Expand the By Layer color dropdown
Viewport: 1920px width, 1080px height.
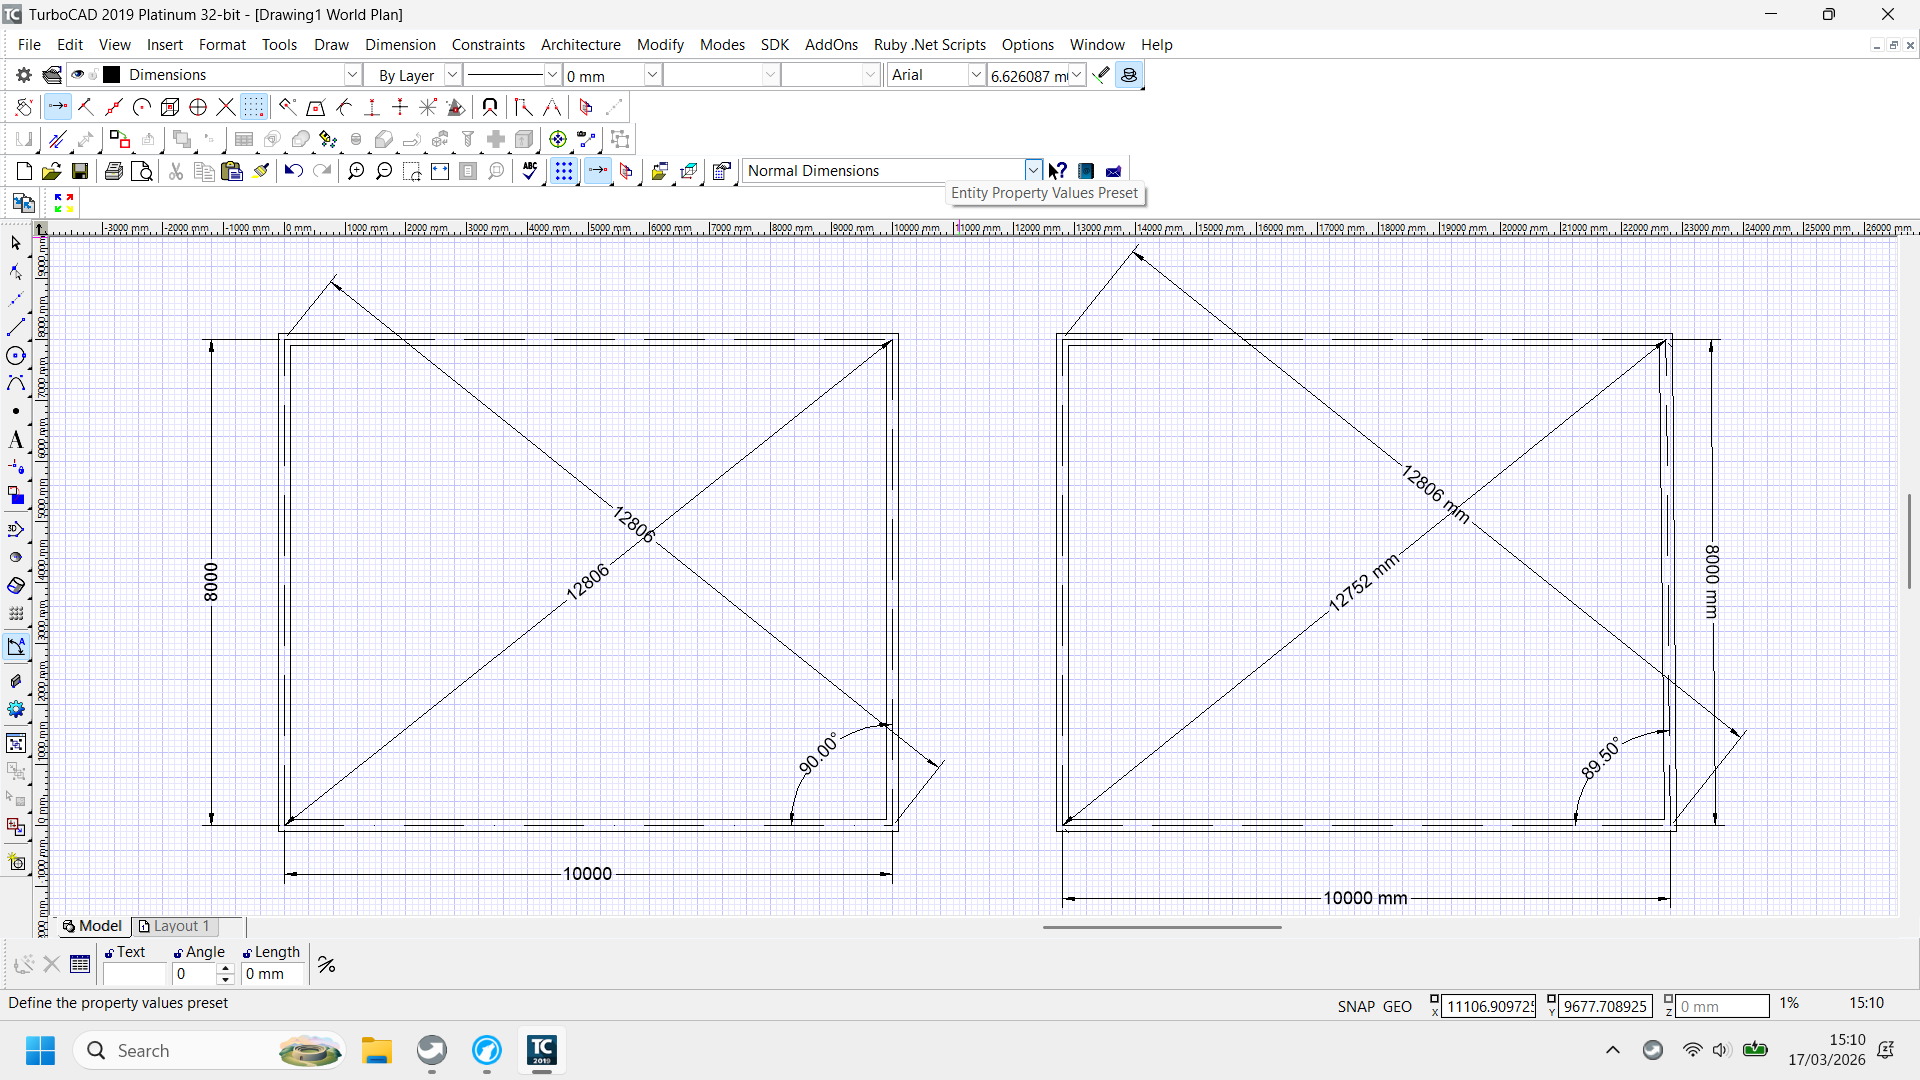click(452, 75)
